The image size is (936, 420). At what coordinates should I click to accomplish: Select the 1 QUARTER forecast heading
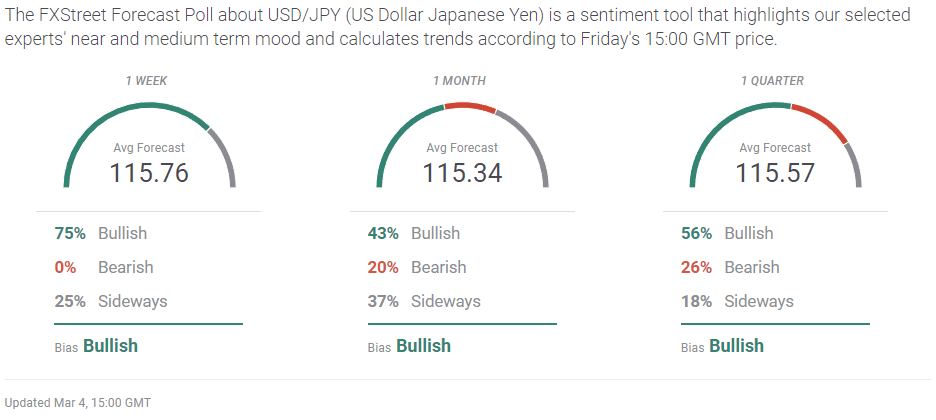[775, 79]
